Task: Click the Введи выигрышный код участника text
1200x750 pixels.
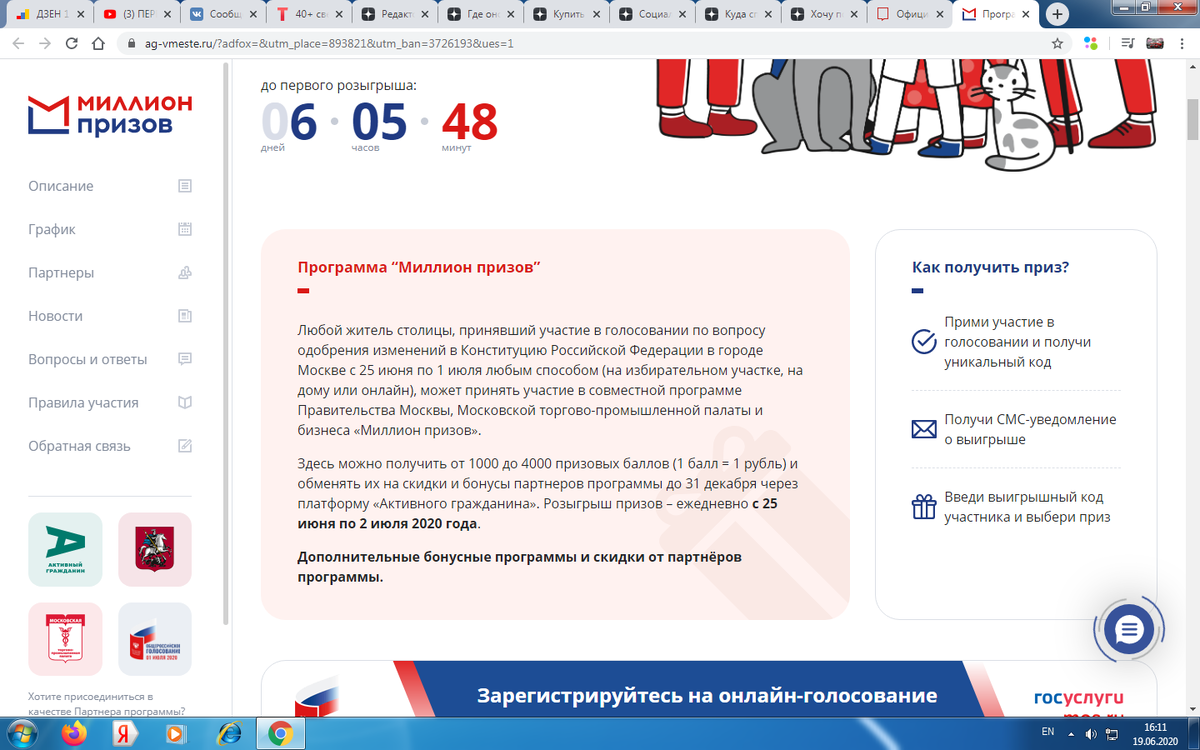Action: click(x=1027, y=507)
